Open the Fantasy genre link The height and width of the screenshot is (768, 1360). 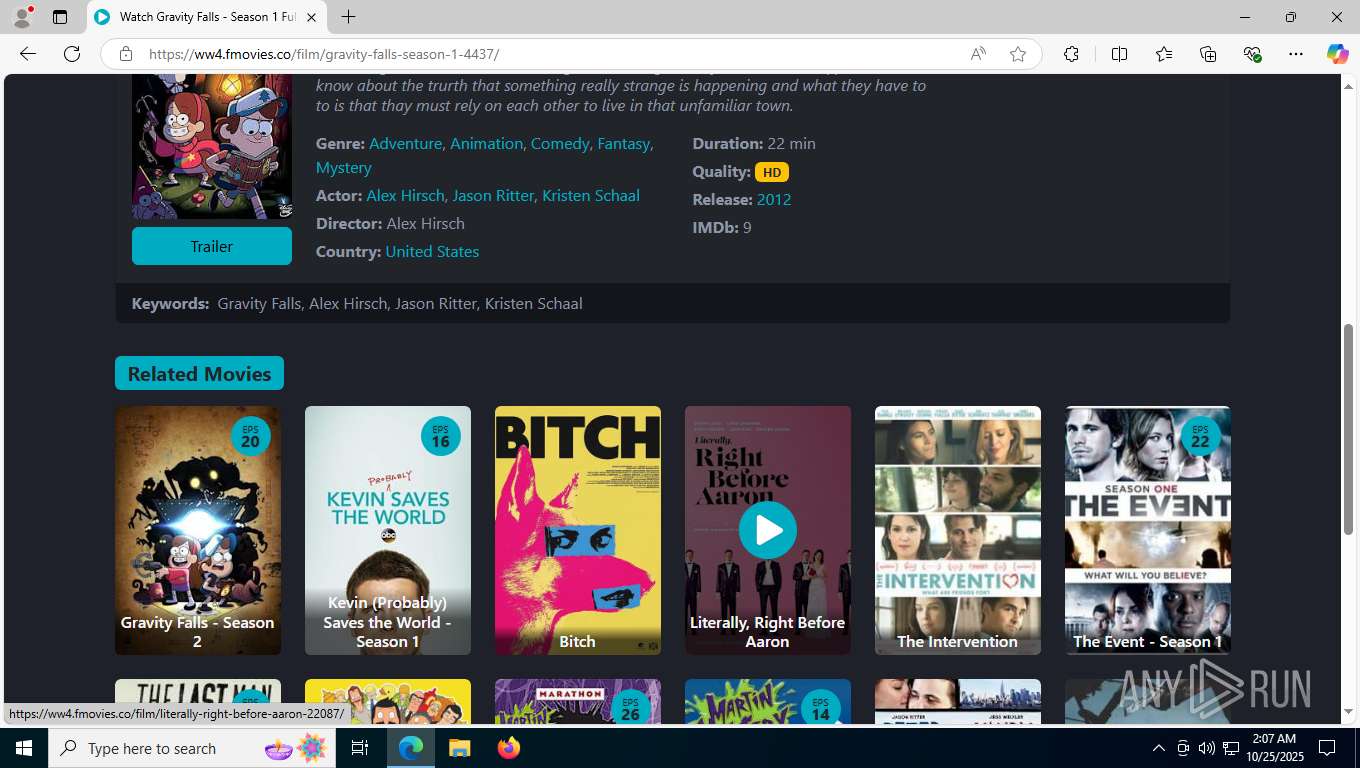[x=623, y=143]
